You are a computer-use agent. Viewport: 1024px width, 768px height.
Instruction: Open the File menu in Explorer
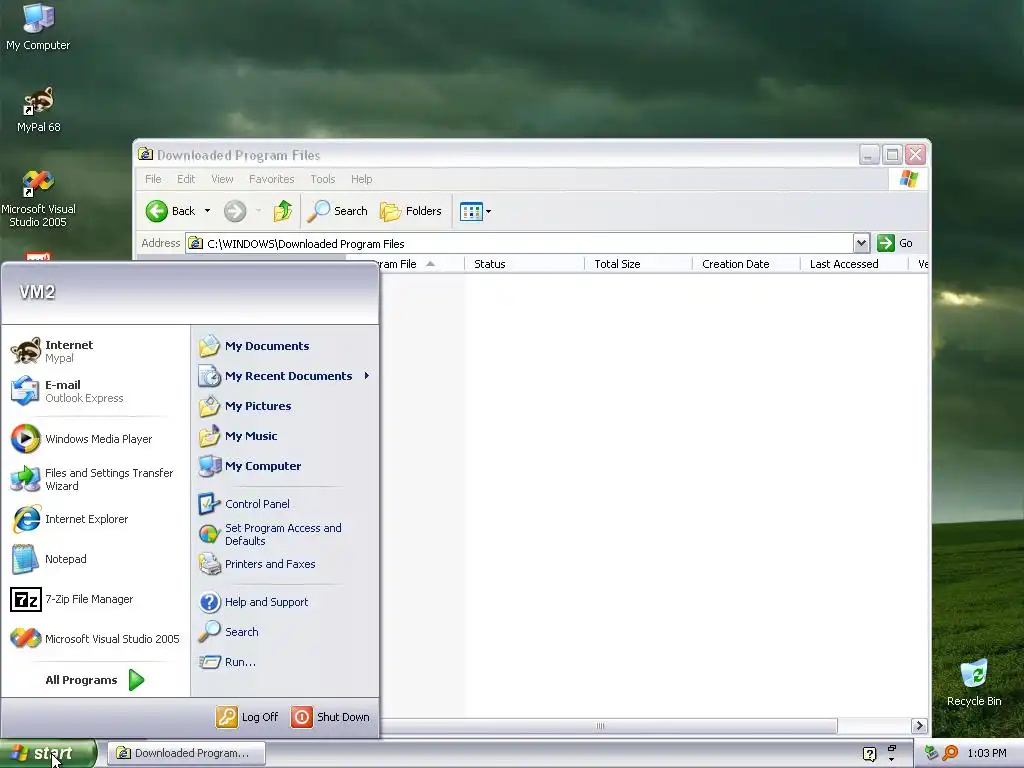[x=153, y=179]
